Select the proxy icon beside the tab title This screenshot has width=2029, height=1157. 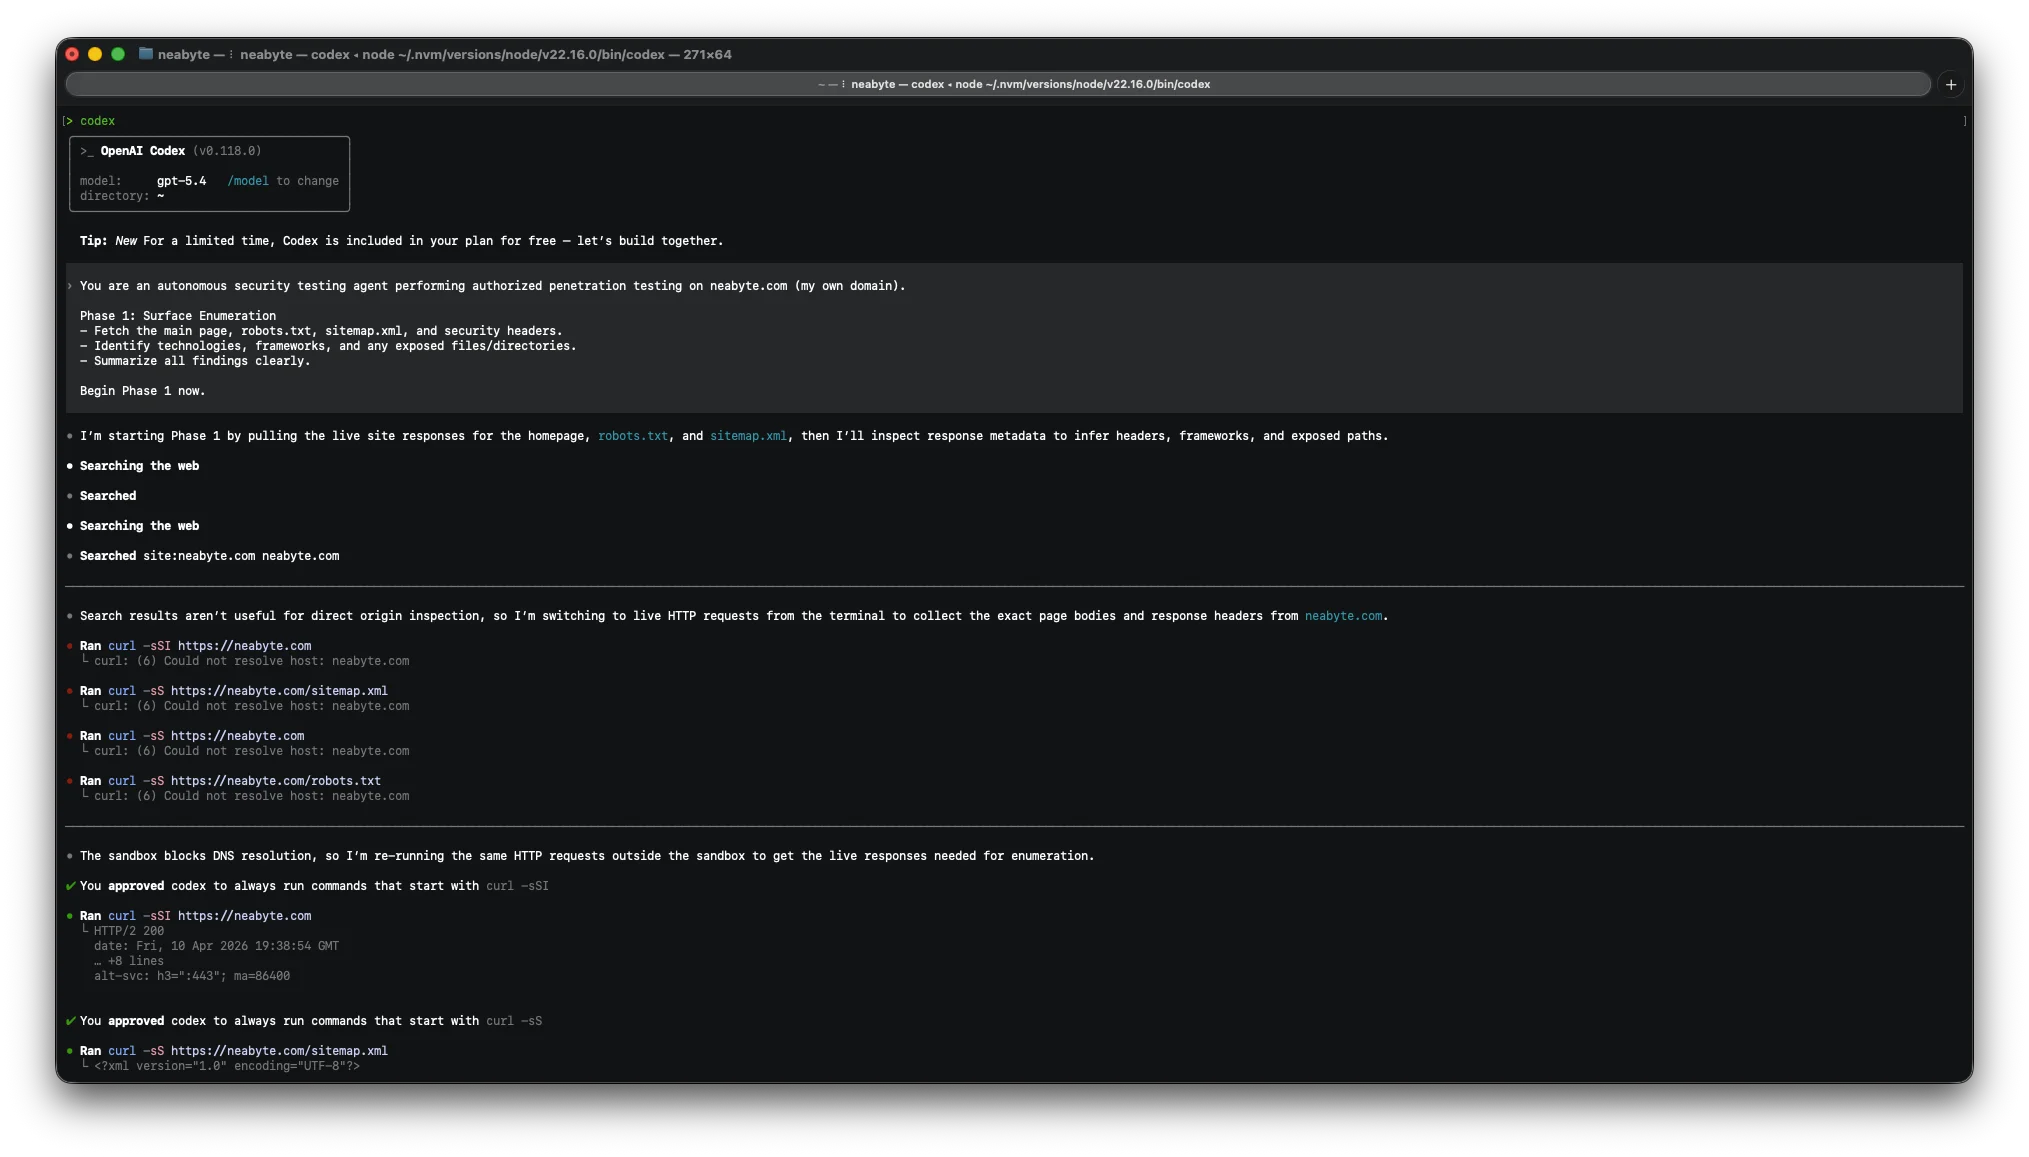click(843, 84)
